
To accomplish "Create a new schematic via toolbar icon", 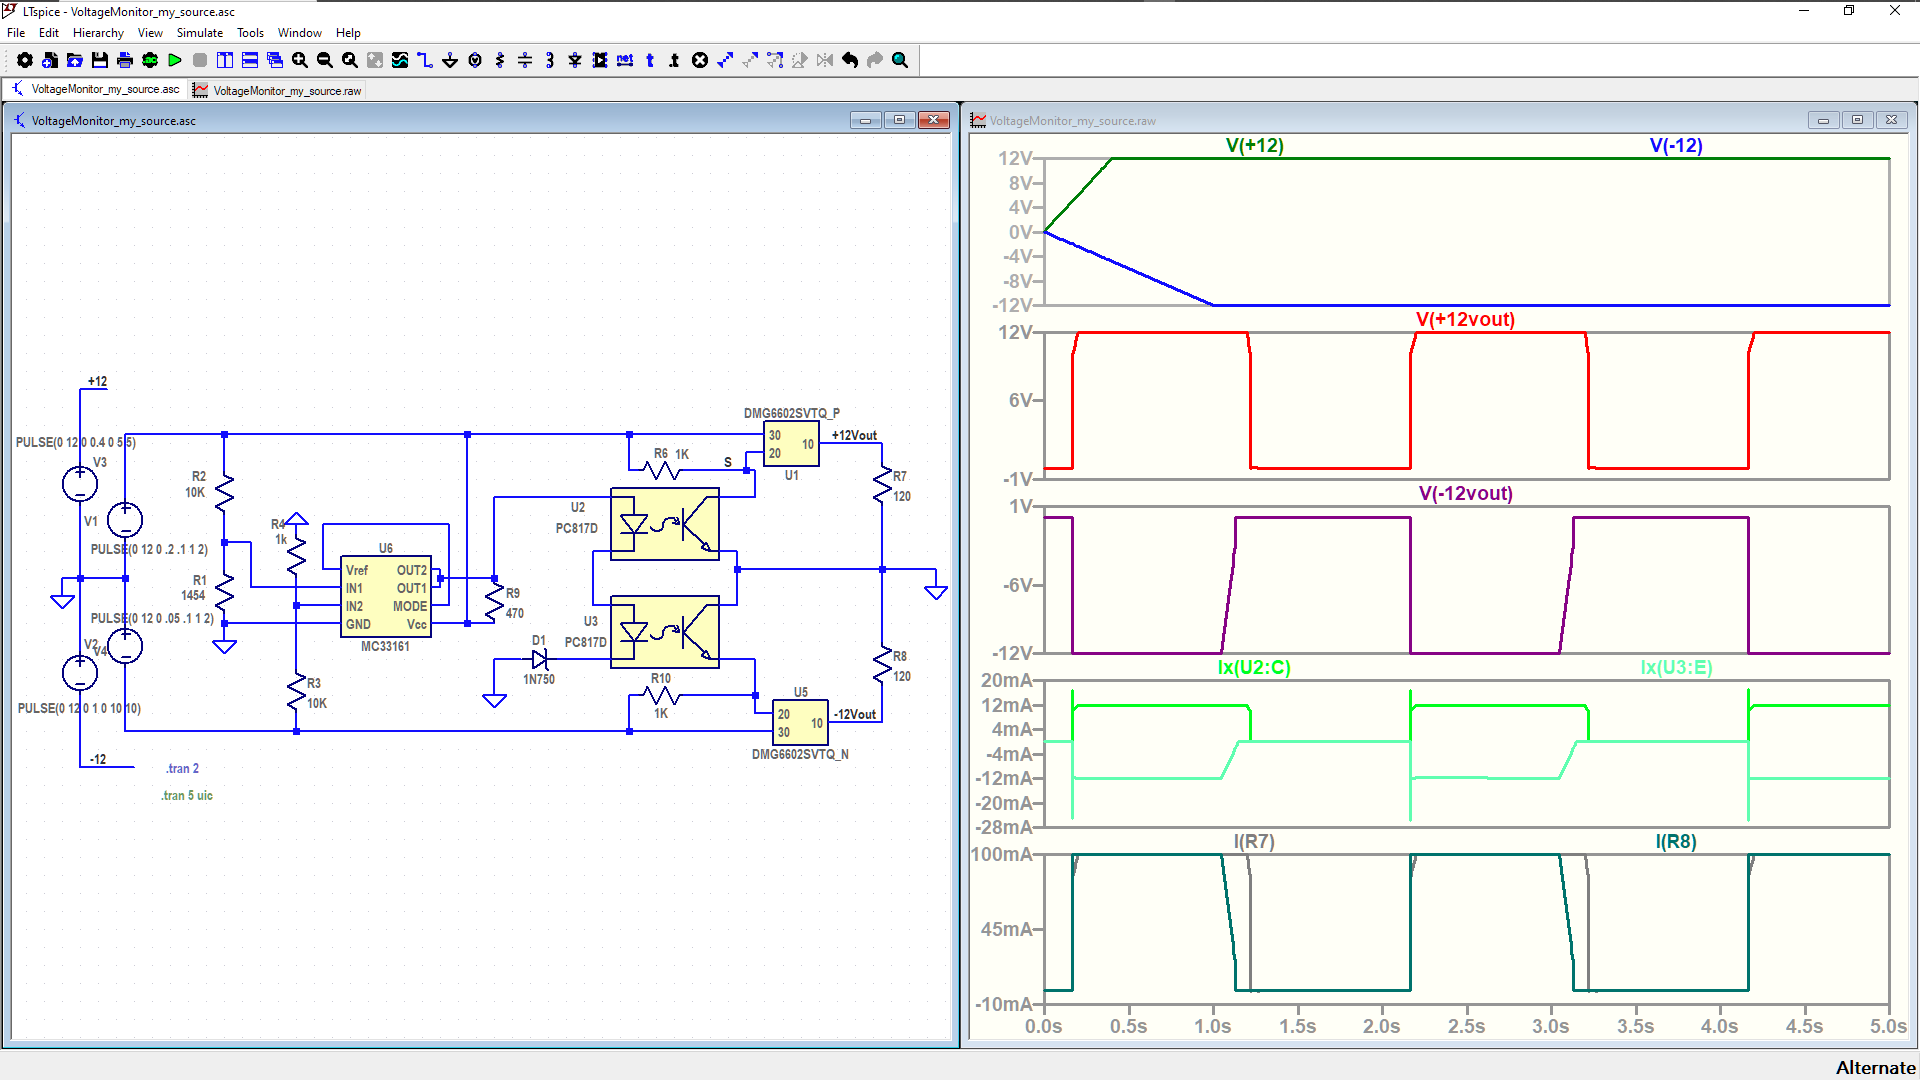I will pyautogui.click(x=50, y=60).
